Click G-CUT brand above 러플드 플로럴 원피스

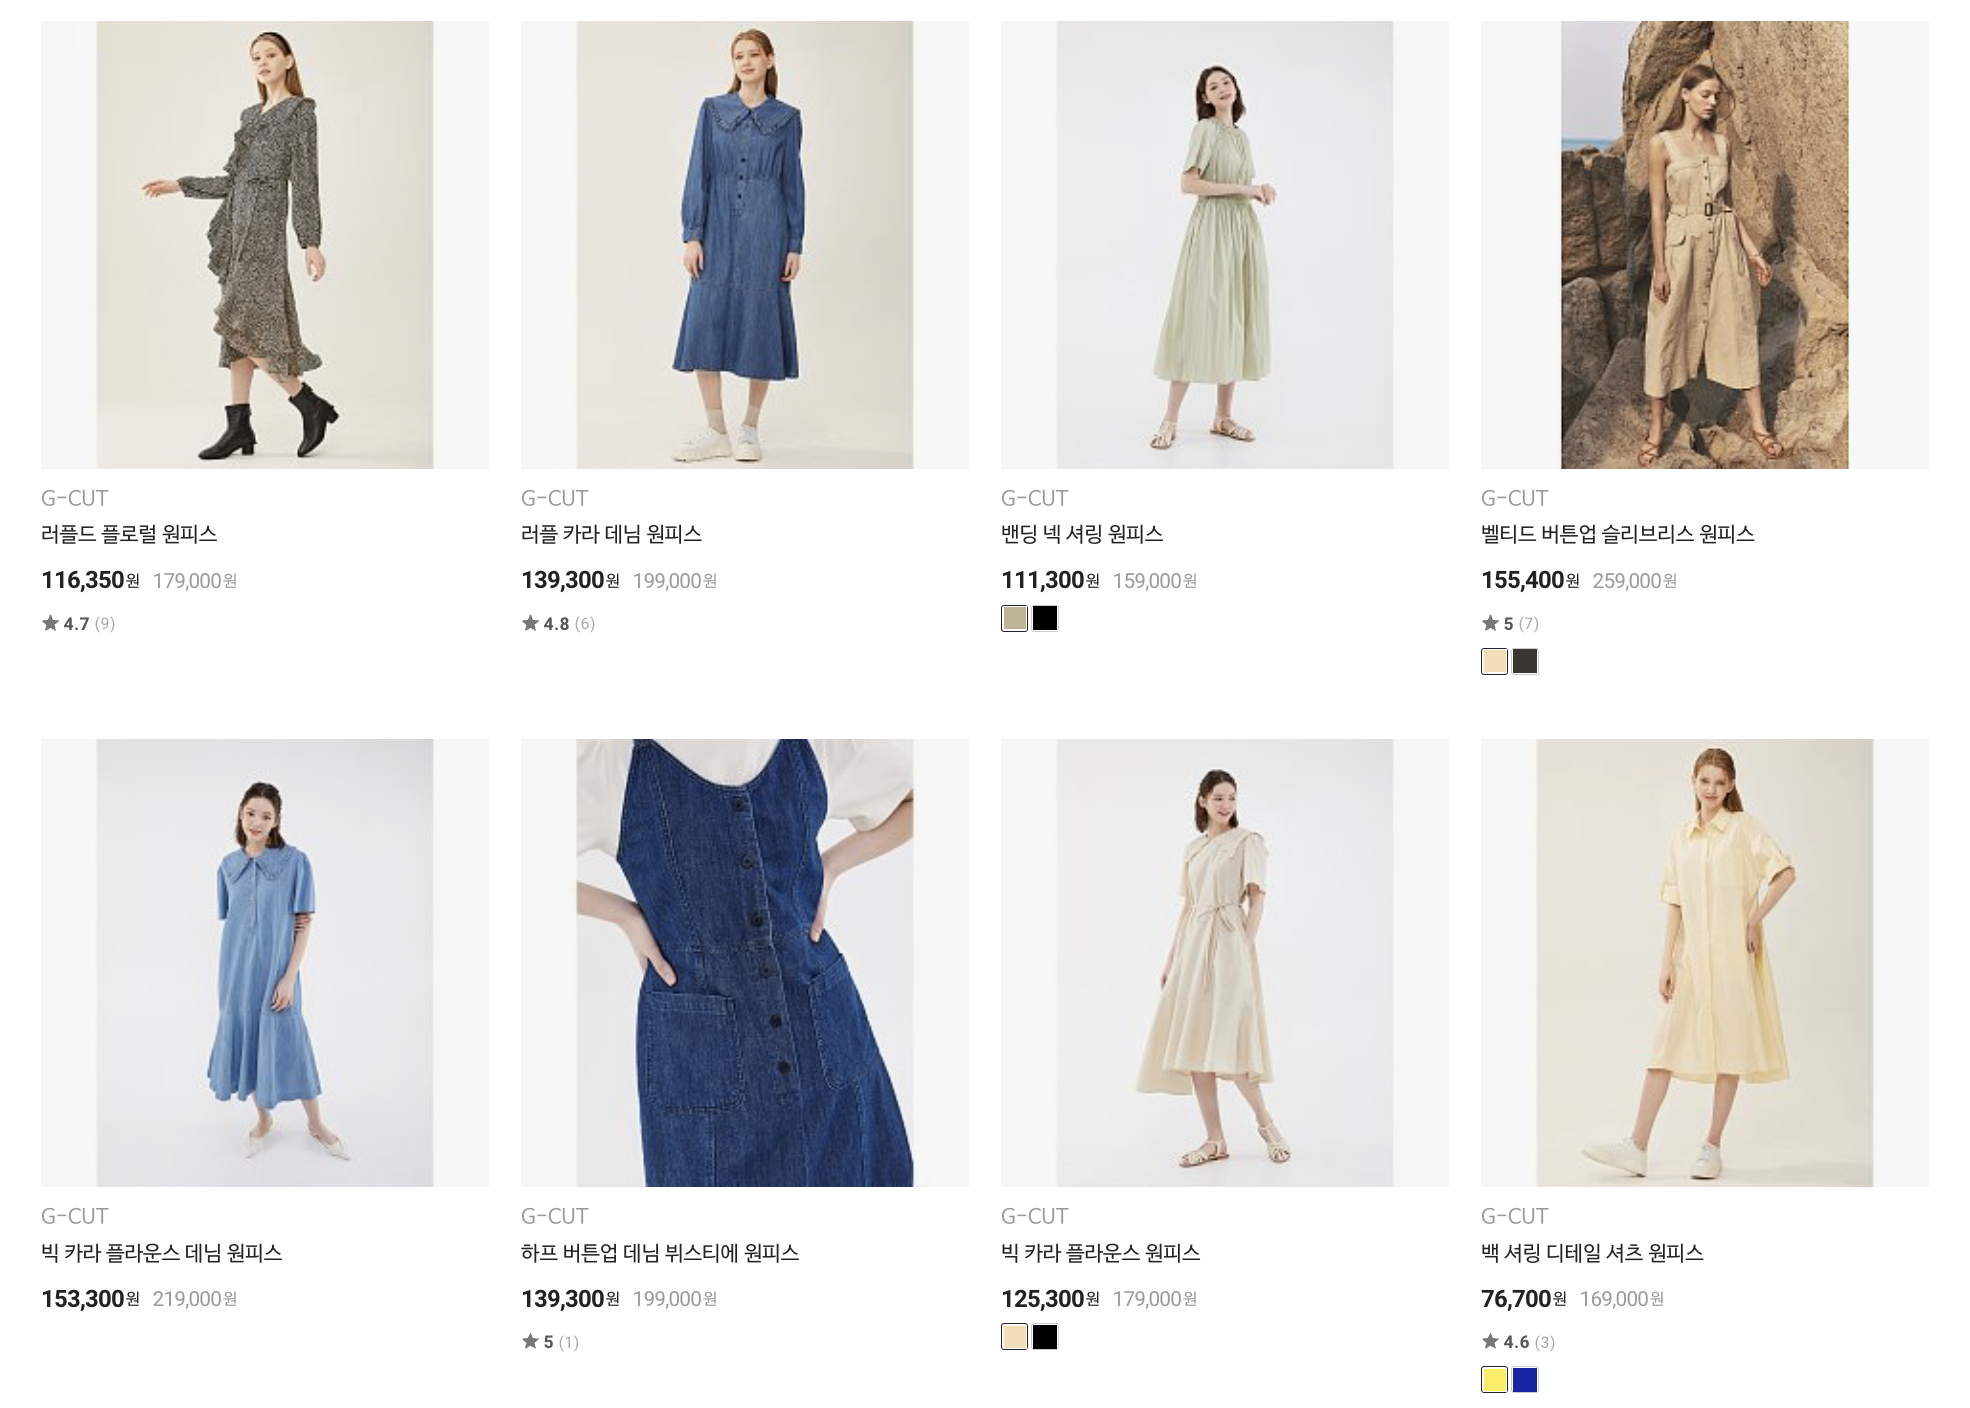pos(75,498)
